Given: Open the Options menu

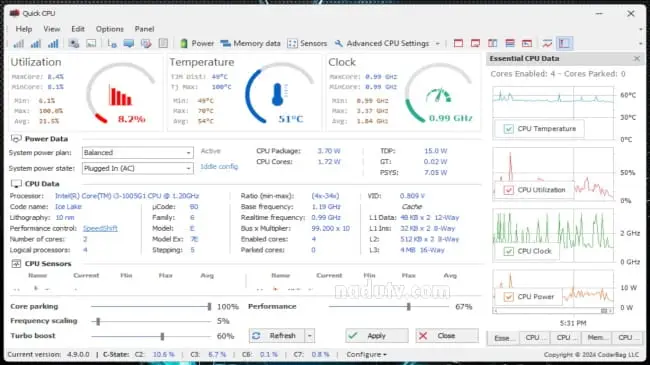Looking at the screenshot, I should (109, 29).
